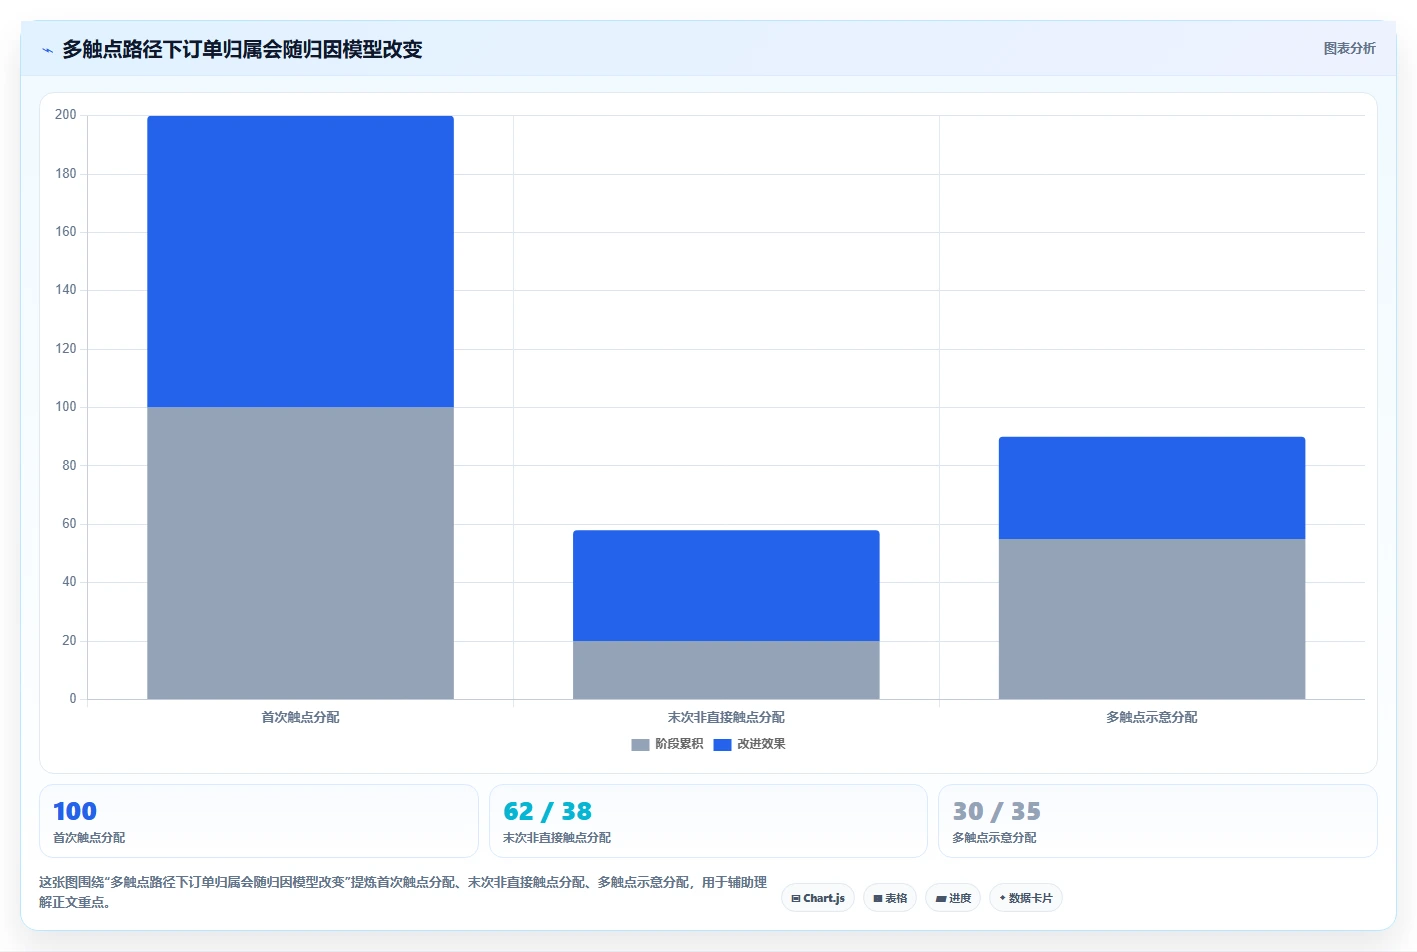Image resolution: width=1417 pixels, height=952 pixels.
Task: Click the 60 y-axis tick label
Action: 69,524
